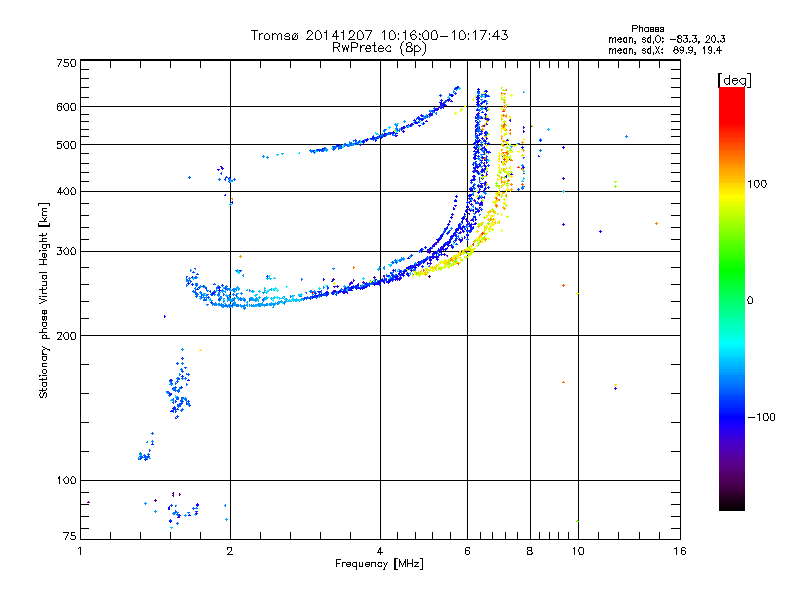Click the y-axis tick label '750'
Screen dimensions: 800x600
click(x=66, y=63)
